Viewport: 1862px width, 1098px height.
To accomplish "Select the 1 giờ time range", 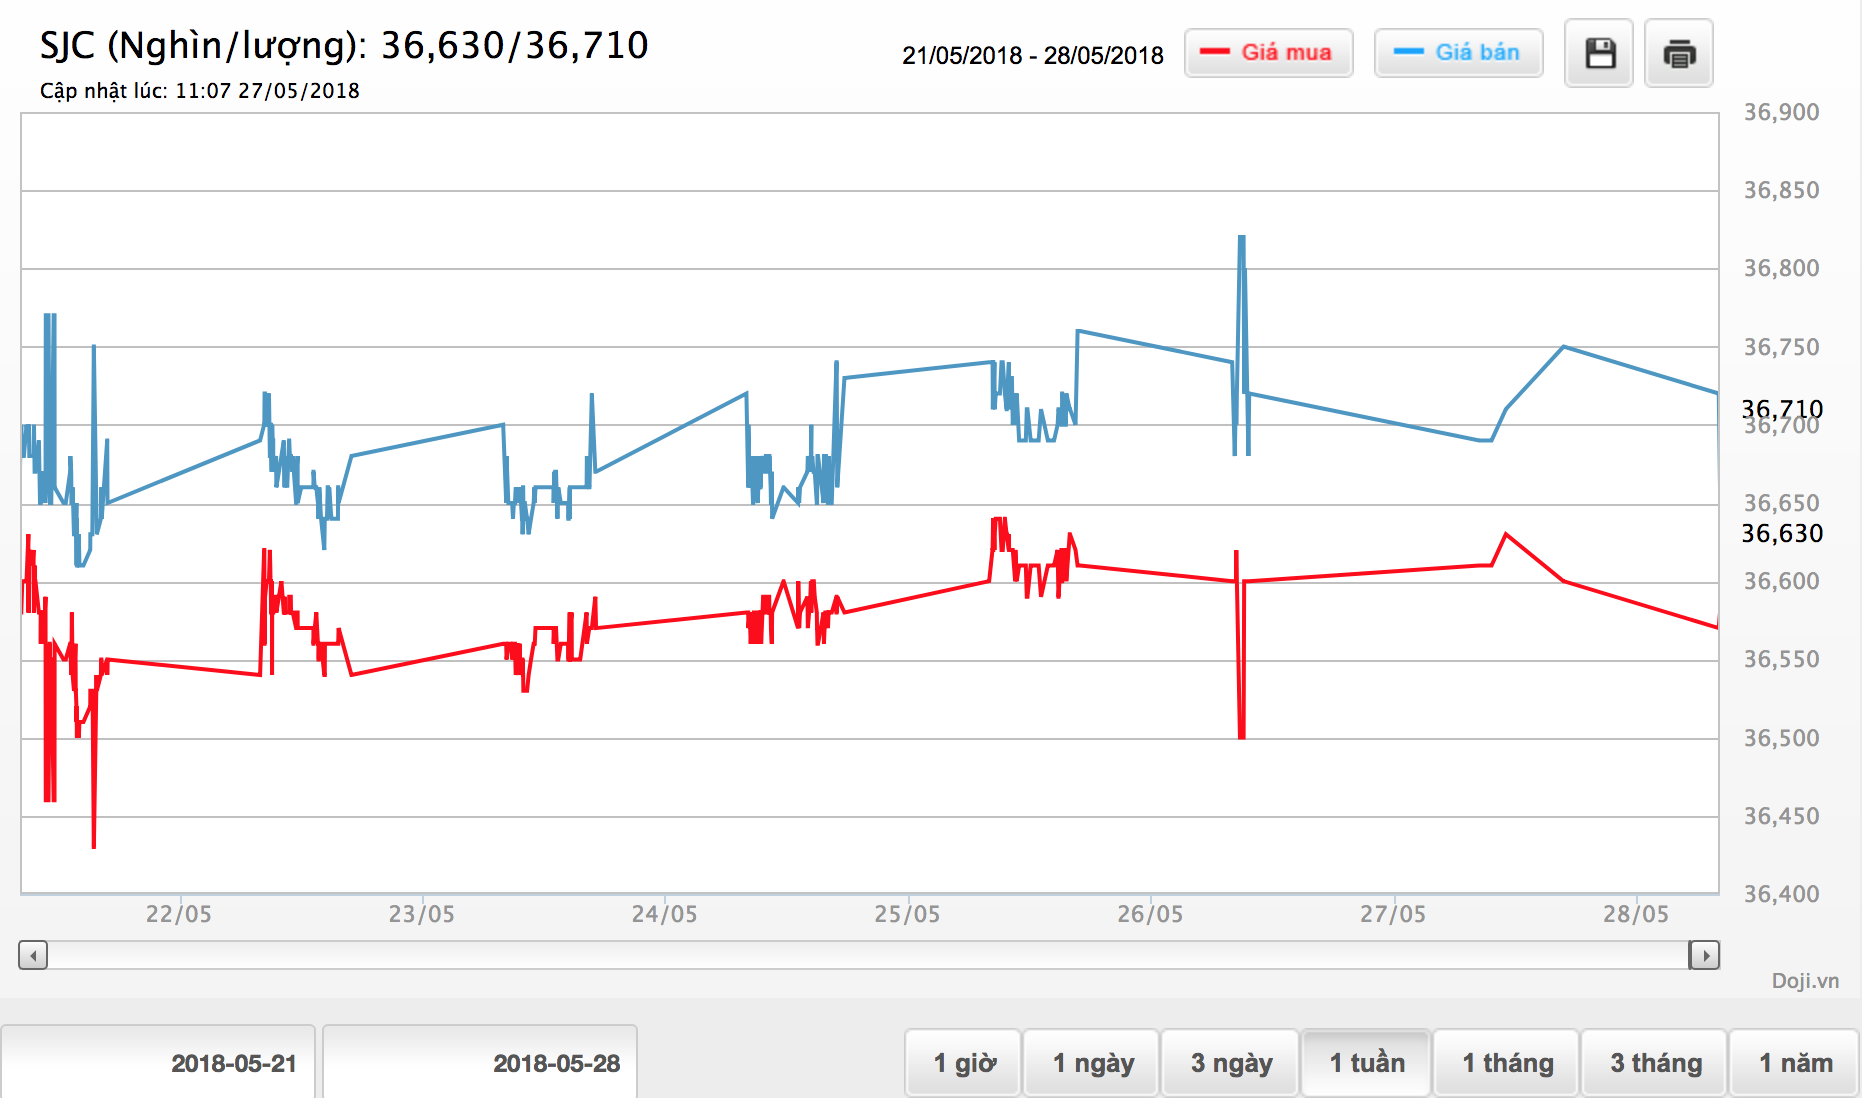I will [964, 1063].
